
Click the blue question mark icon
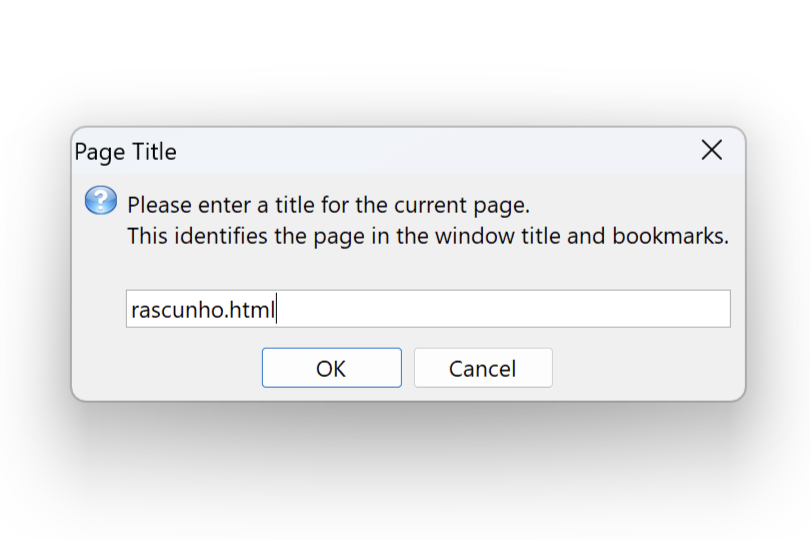pyautogui.click(x=100, y=201)
